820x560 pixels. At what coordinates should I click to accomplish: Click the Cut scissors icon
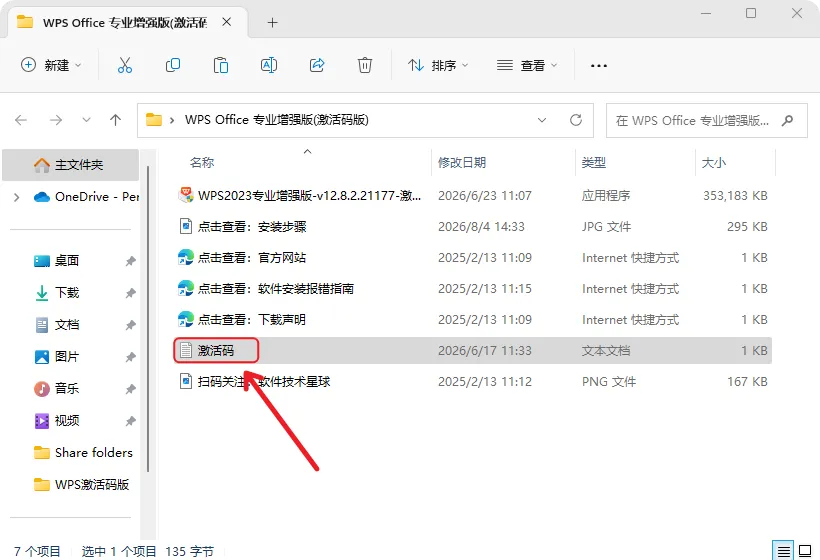click(x=124, y=65)
